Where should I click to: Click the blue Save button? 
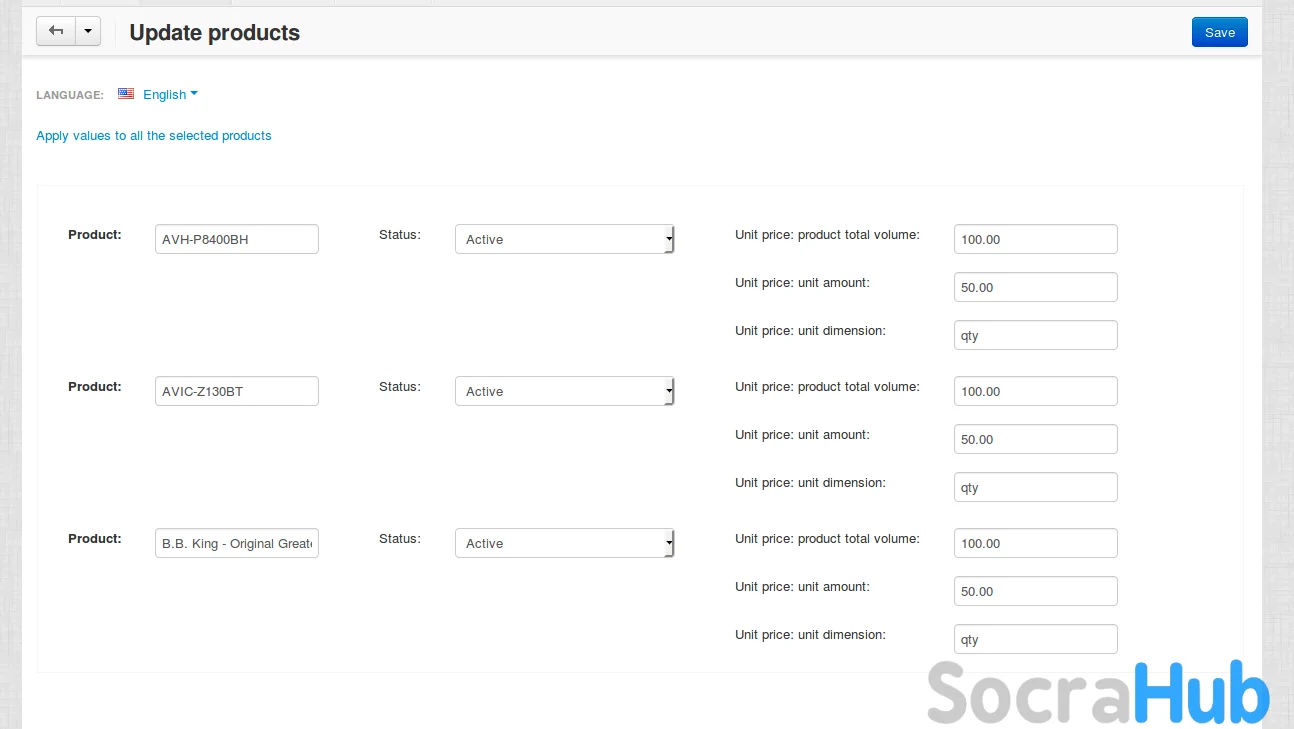pos(1219,32)
